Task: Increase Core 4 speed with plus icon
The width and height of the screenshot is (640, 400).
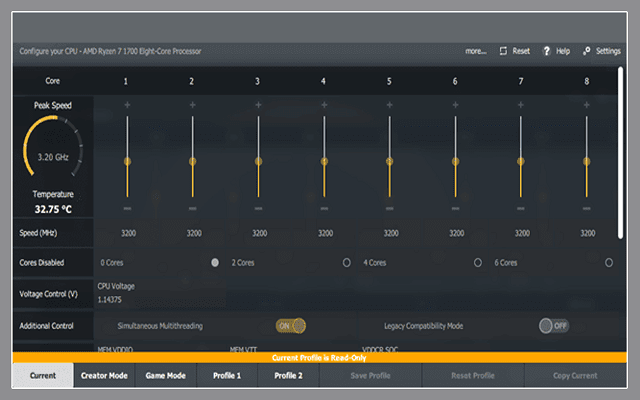Action: point(324,105)
